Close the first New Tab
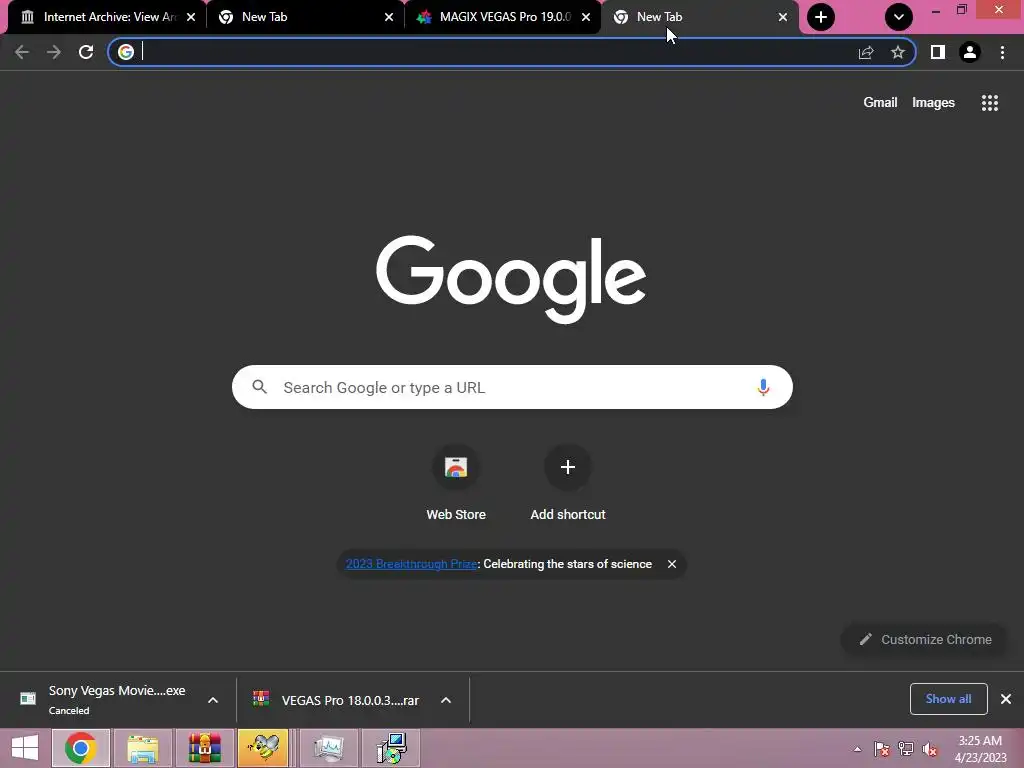This screenshot has height=768, width=1024. click(x=389, y=17)
